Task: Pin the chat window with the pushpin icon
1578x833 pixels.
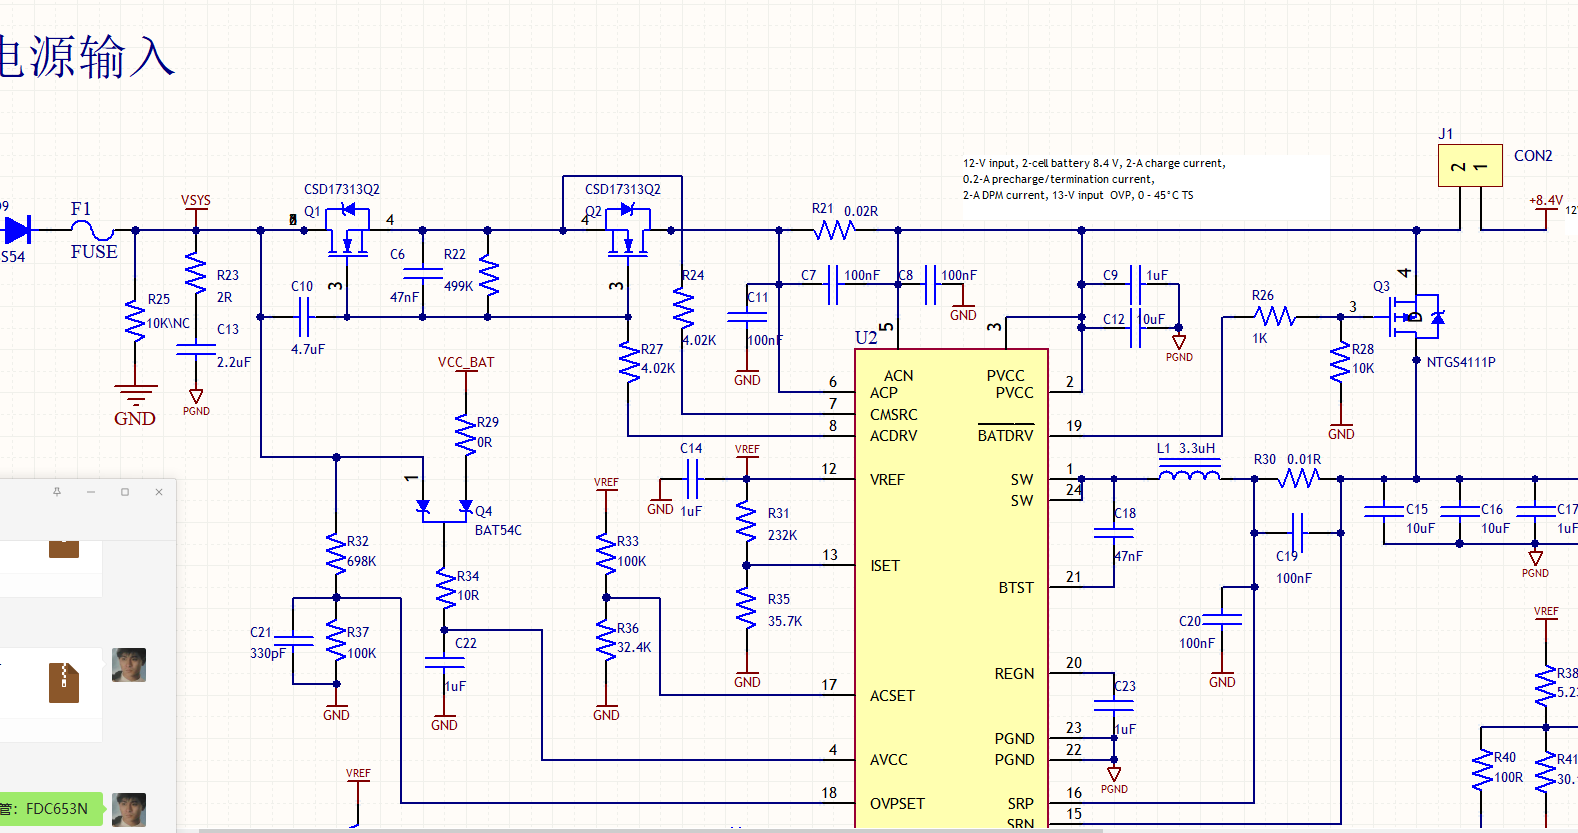Action: point(57,491)
